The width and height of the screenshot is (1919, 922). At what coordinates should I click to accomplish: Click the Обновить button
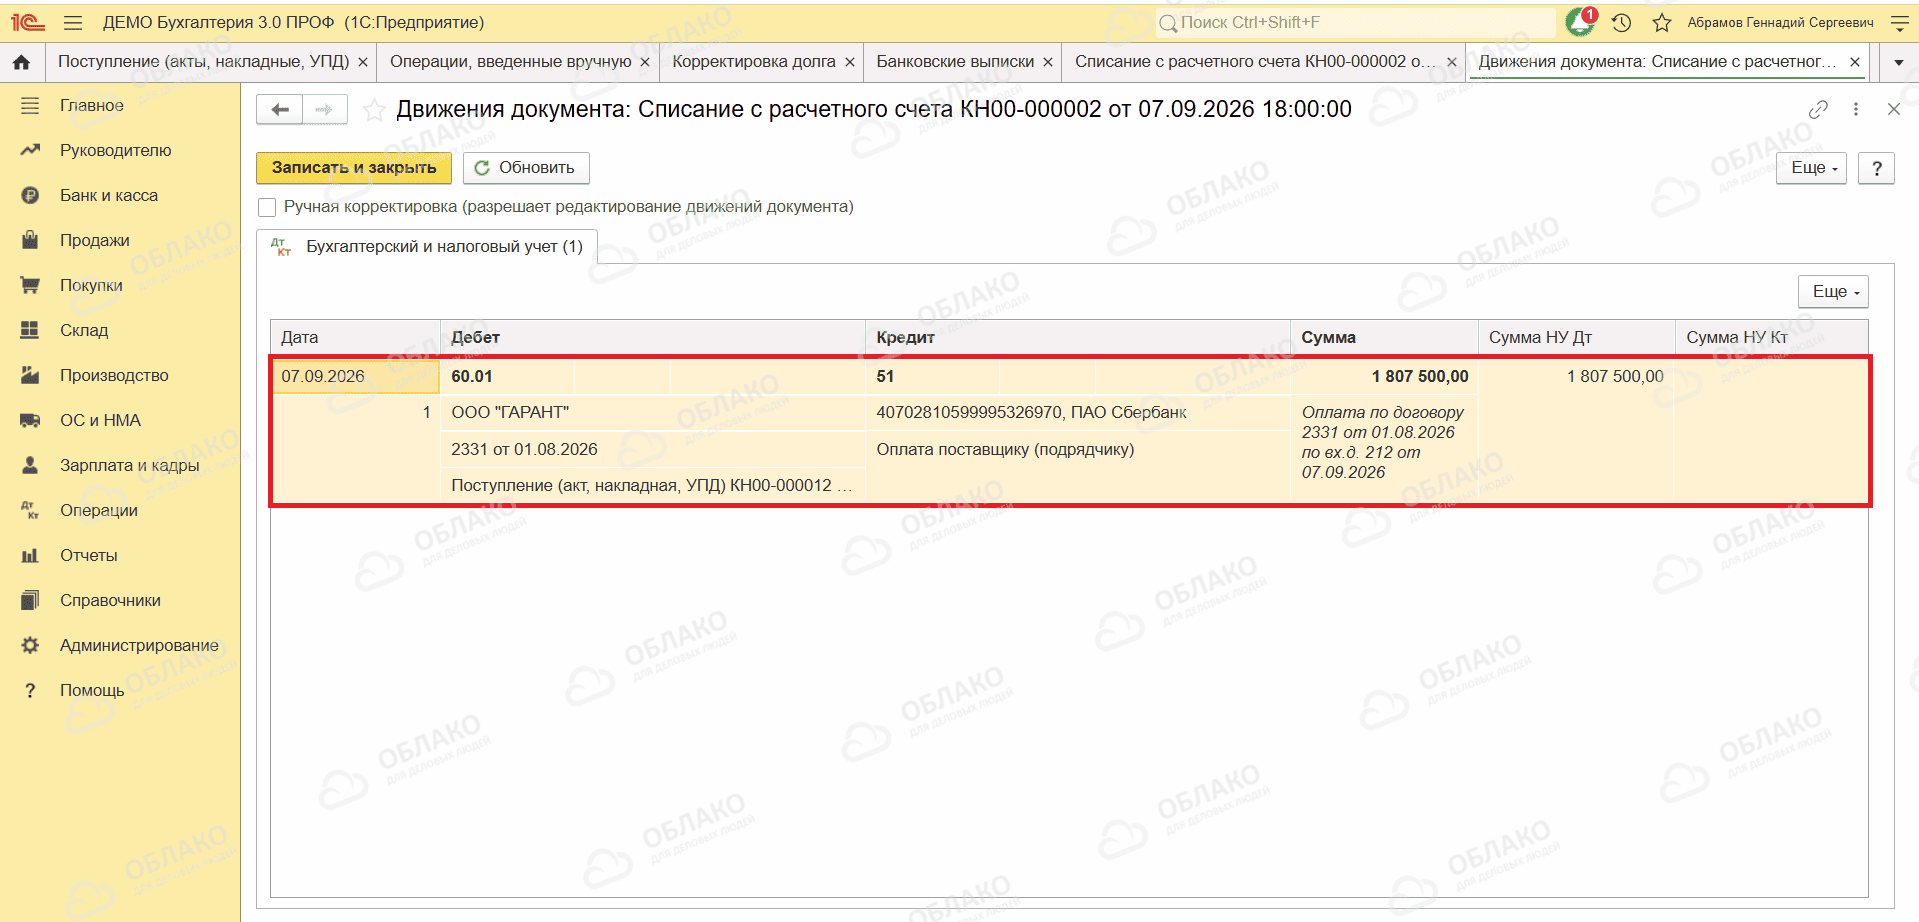(x=526, y=168)
